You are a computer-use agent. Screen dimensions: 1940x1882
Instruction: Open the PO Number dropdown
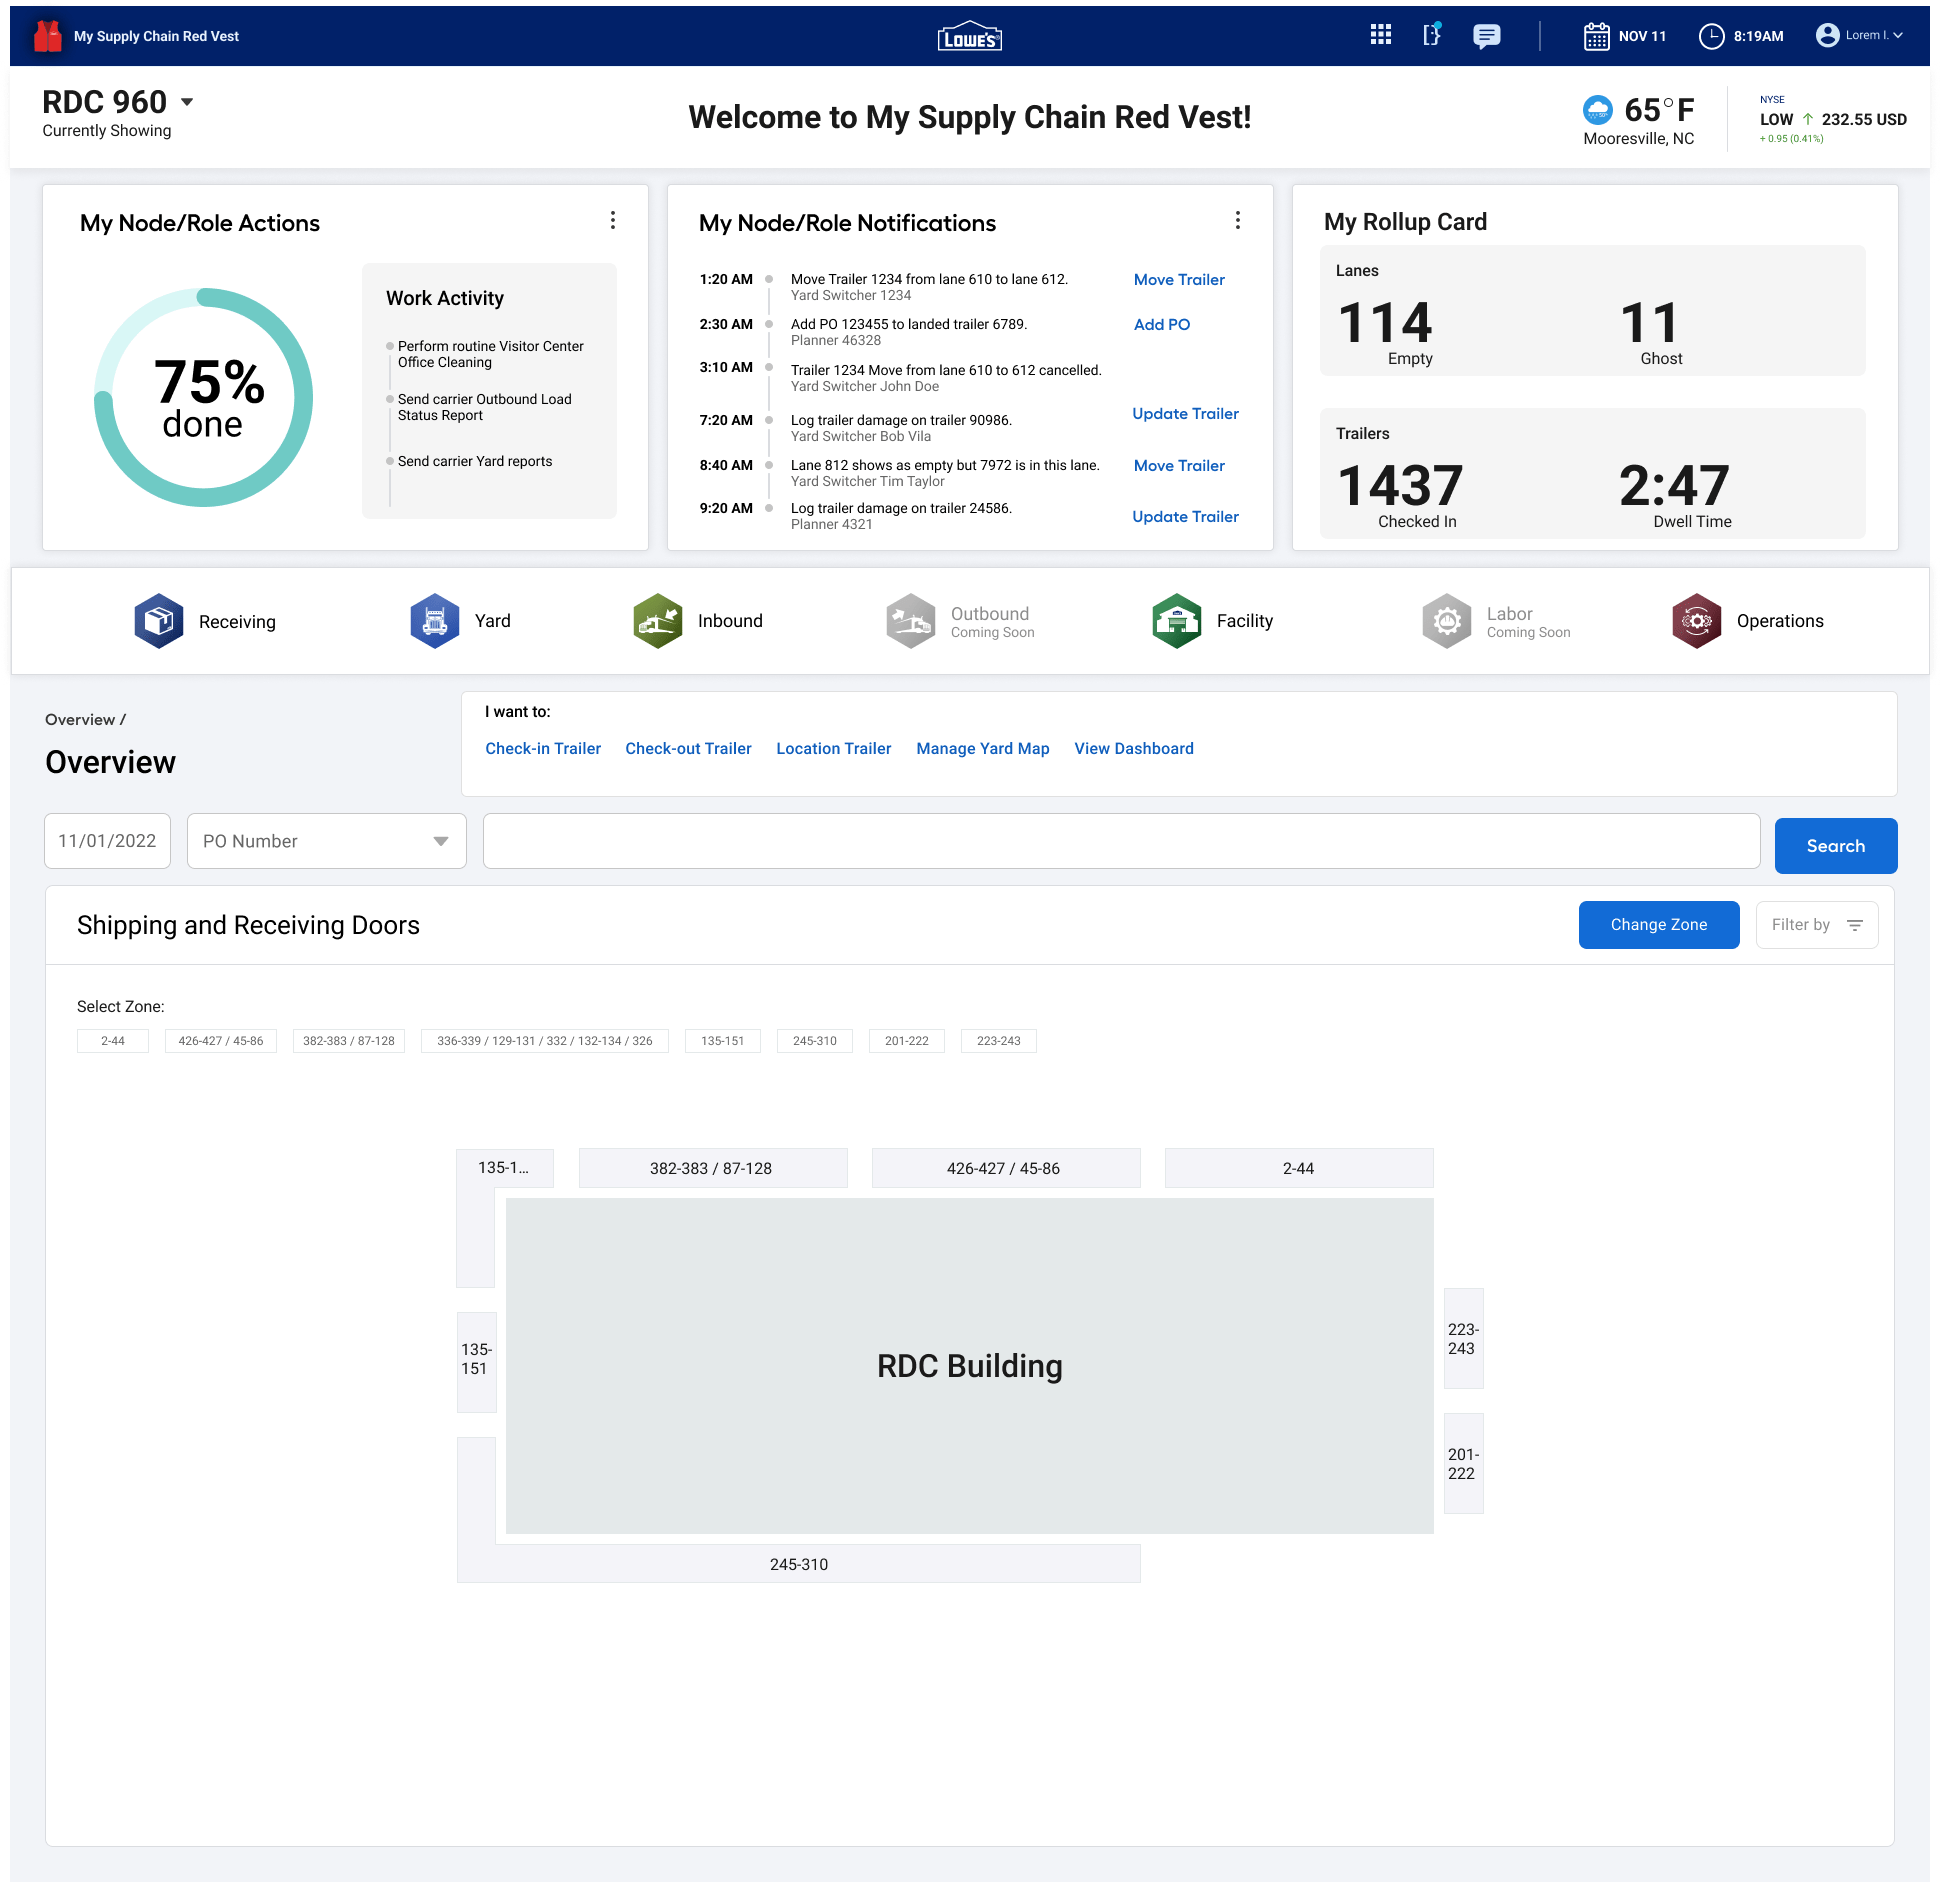(x=326, y=841)
